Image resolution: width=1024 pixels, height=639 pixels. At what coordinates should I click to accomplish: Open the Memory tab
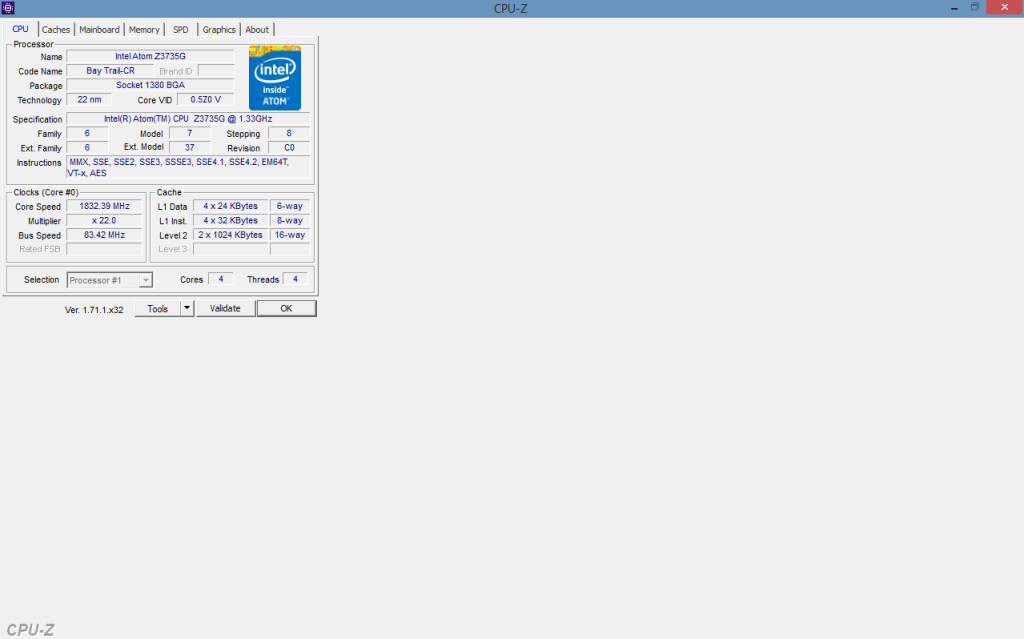click(144, 29)
